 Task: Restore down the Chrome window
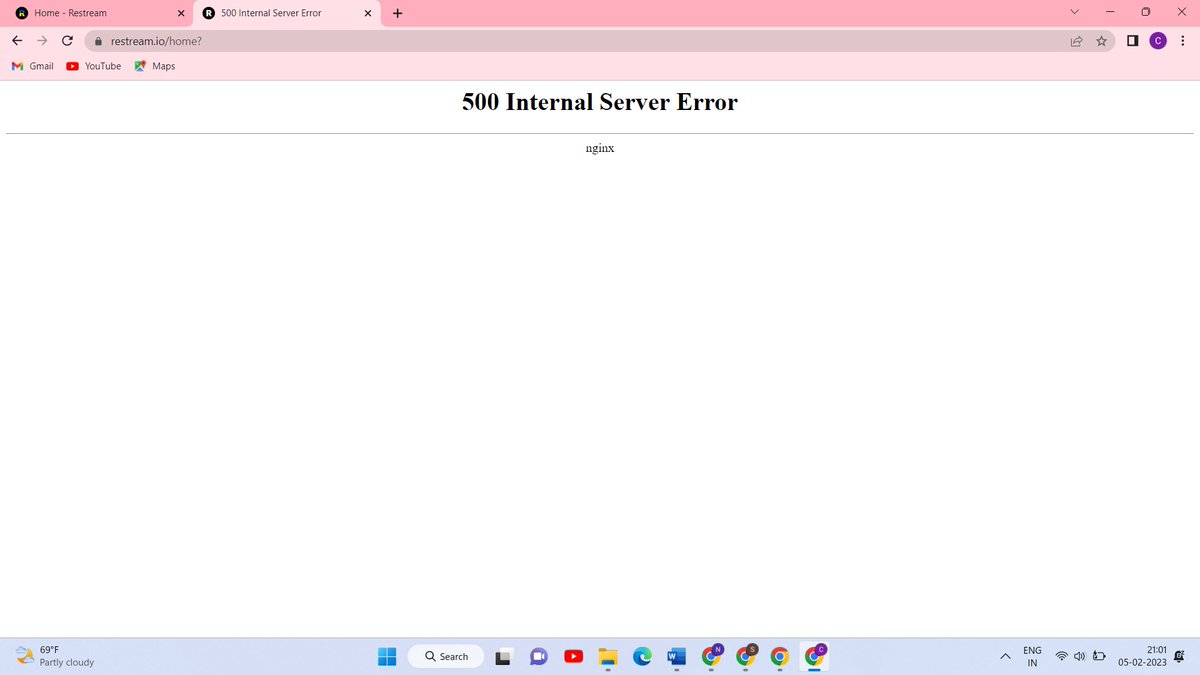click(1146, 13)
